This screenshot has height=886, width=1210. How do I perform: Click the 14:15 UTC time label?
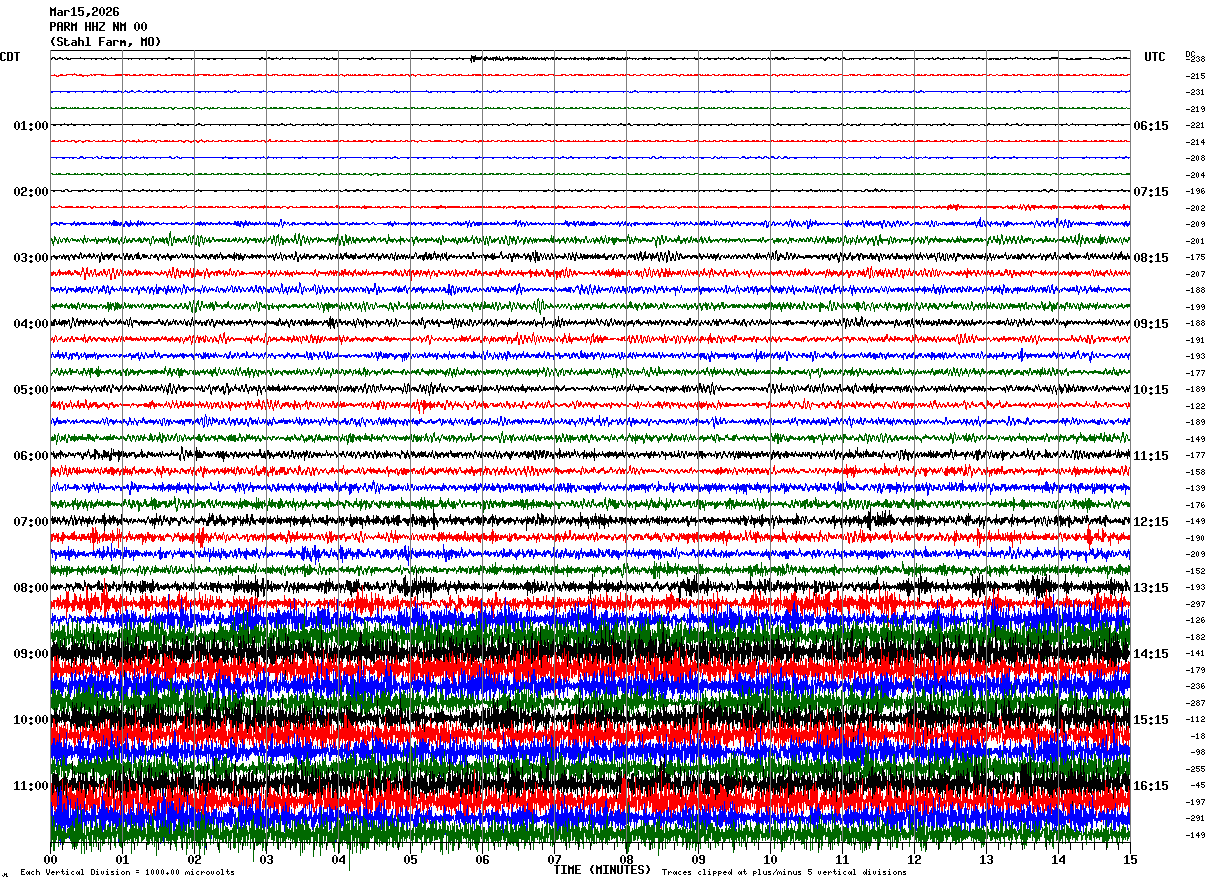(1151, 654)
